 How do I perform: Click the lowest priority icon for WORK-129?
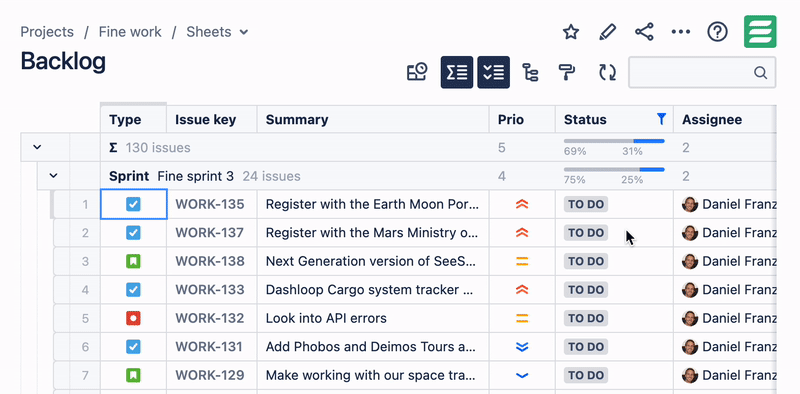[x=522, y=376]
